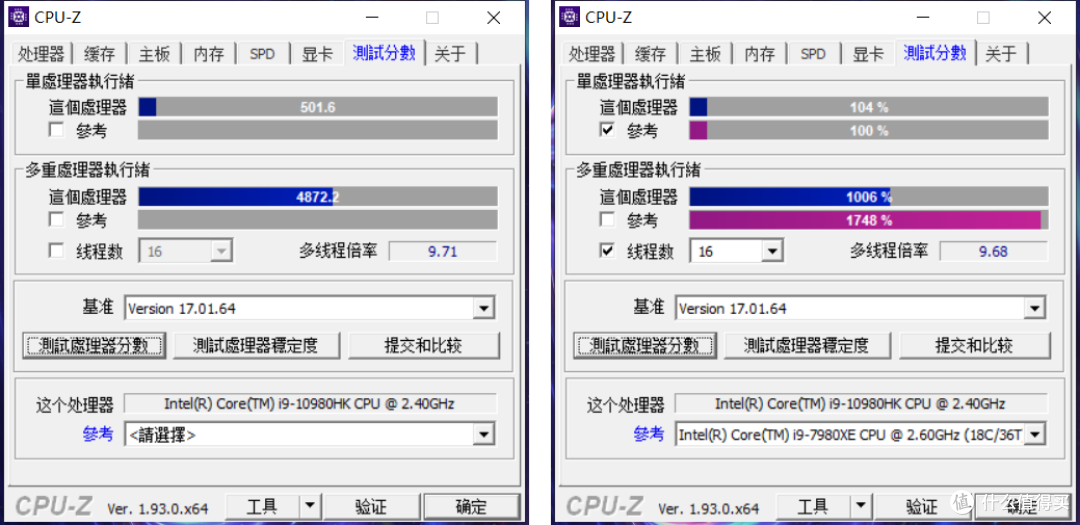This screenshot has width=1080, height=525.
Task: Click single-thread score bar 501.6
Action: point(318,107)
